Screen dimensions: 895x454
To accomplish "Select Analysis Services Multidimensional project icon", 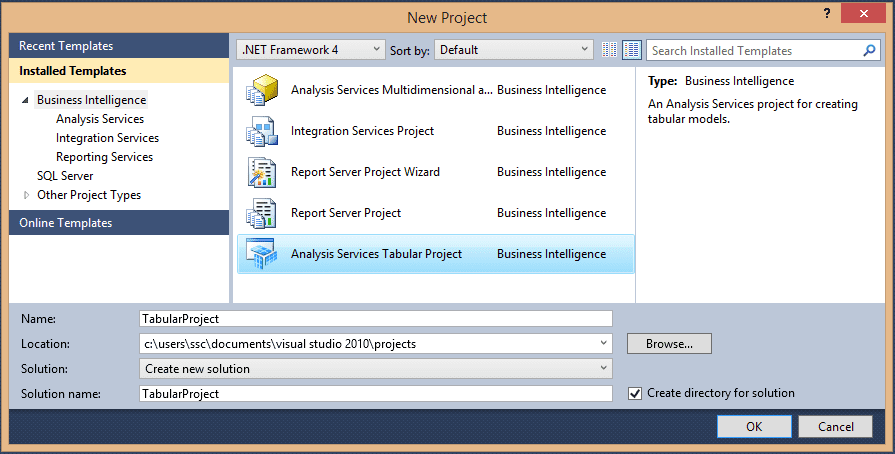I will (x=262, y=90).
